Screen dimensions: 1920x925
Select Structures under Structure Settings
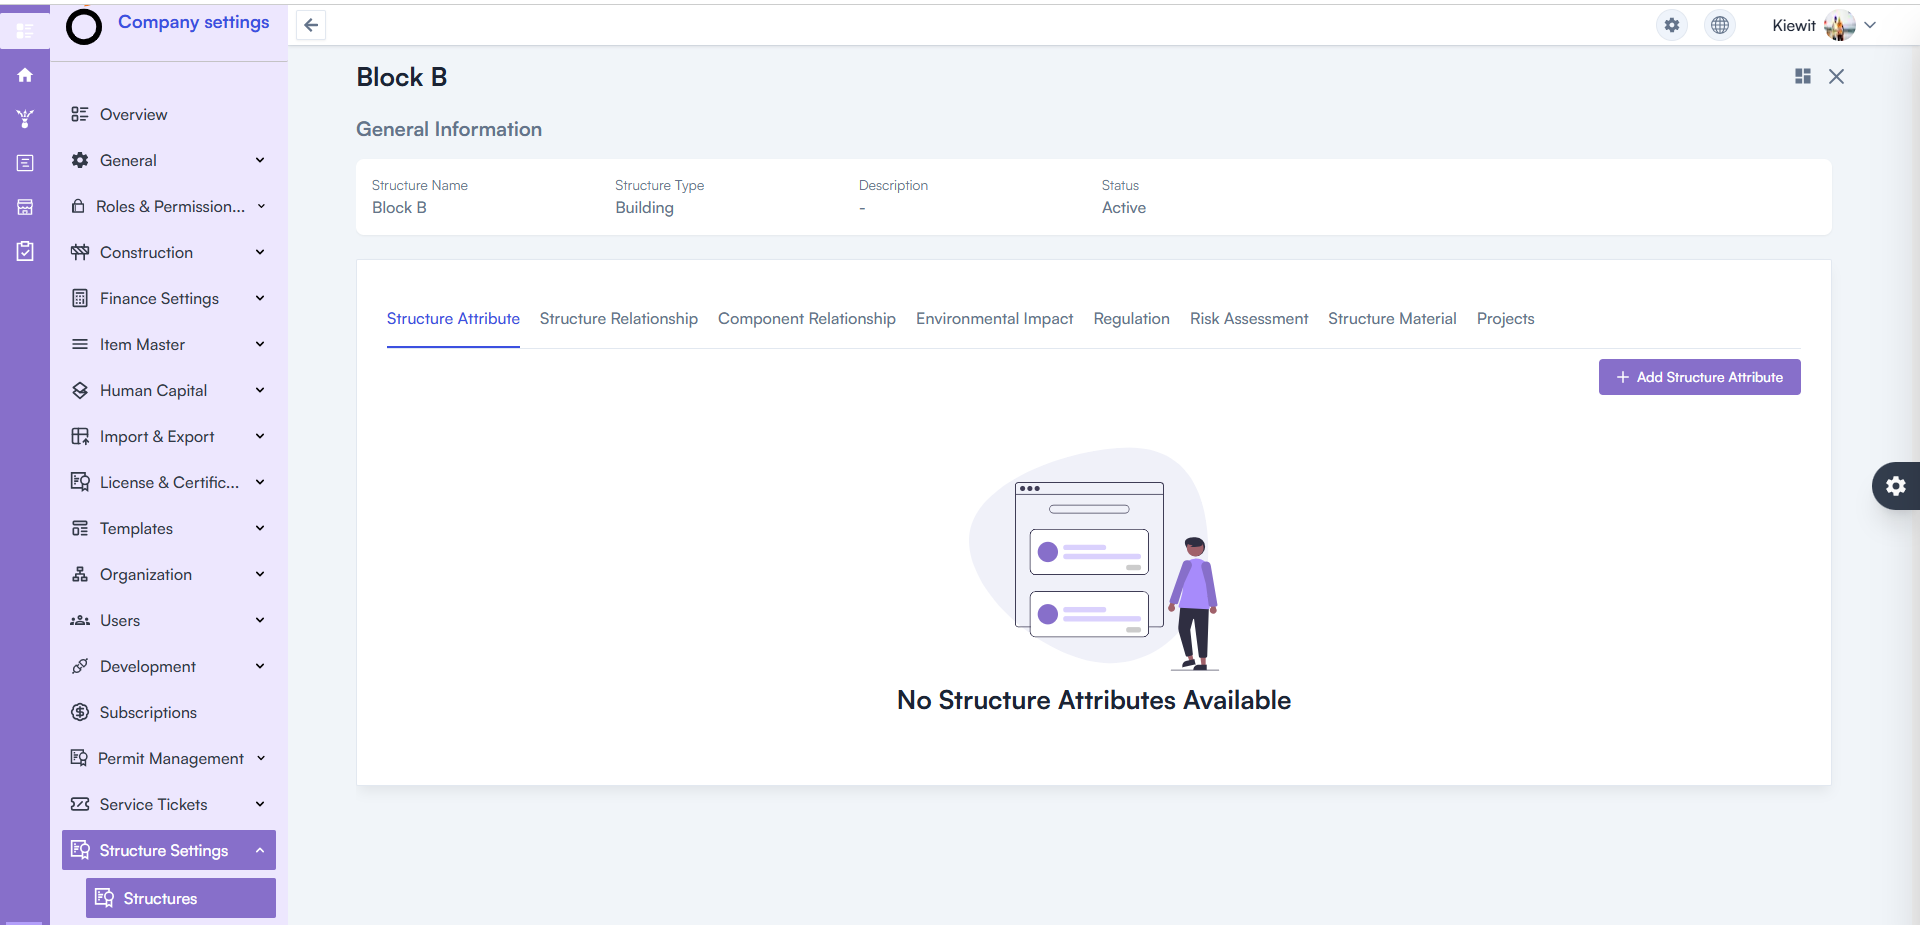point(160,898)
